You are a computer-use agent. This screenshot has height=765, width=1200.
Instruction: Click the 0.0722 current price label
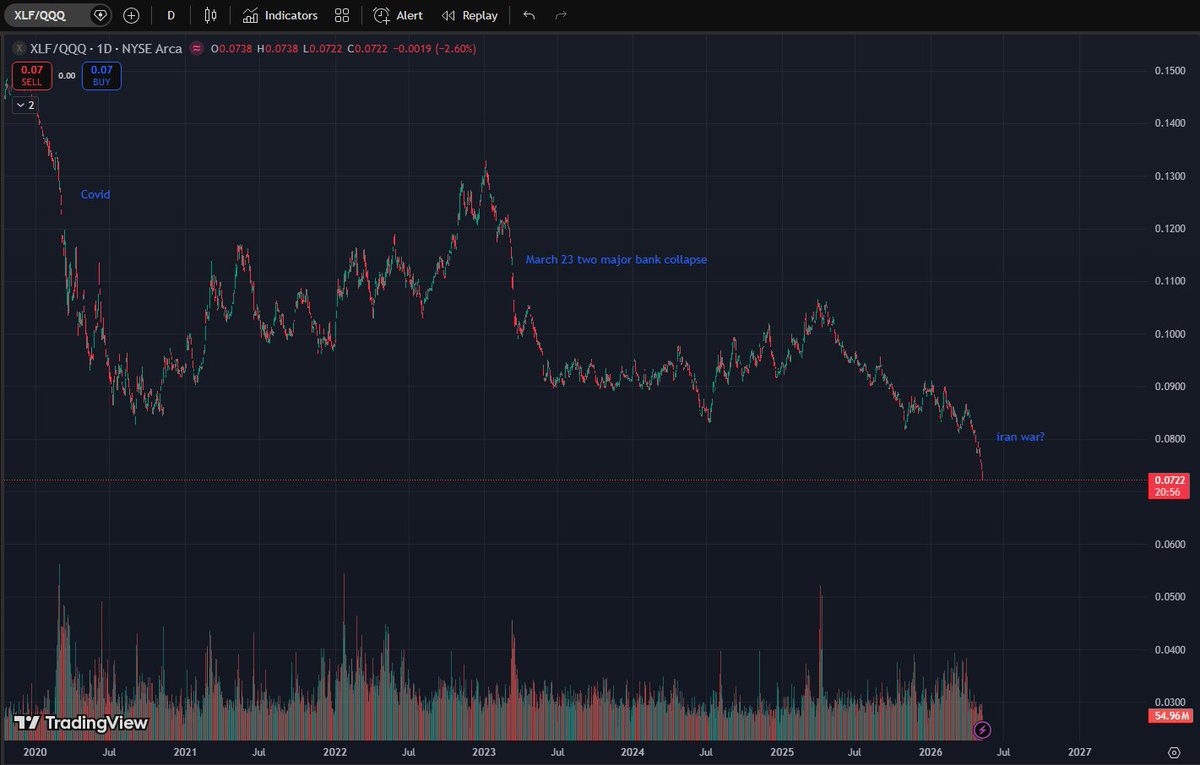(x=1169, y=486)
